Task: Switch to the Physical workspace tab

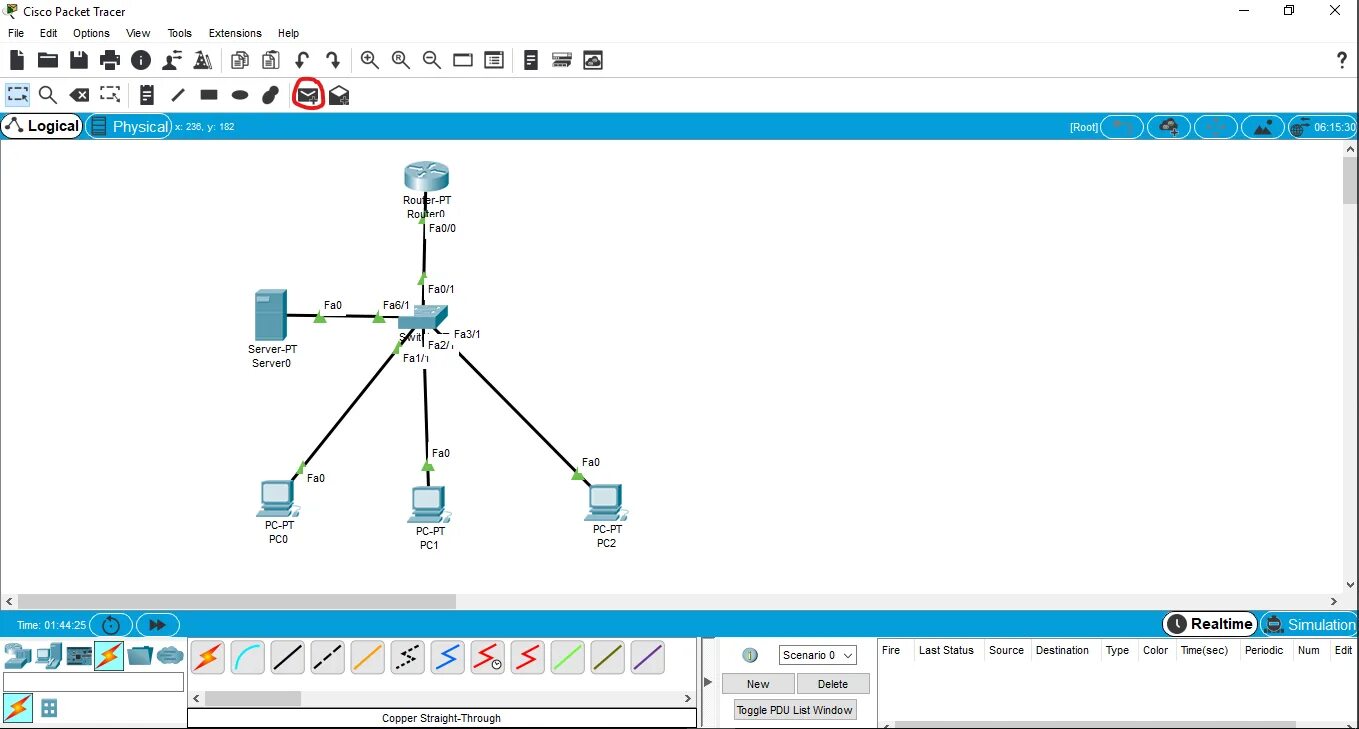Action: (x=129, y=126)
